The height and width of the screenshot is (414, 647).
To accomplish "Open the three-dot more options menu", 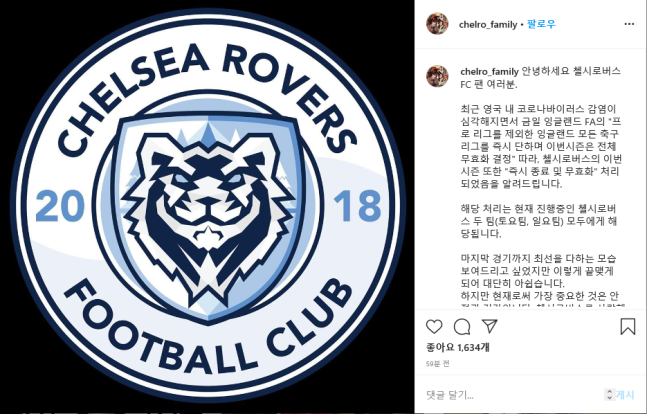I will click(x=629, y=24).
